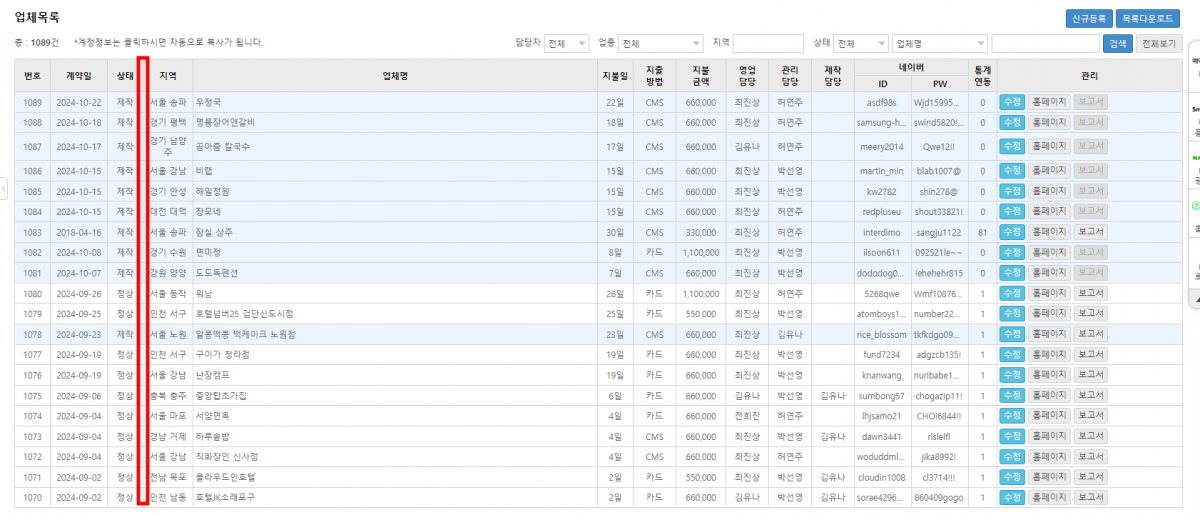
Task: Open the 업체명 search type dropdown
Action: [939, 44]
